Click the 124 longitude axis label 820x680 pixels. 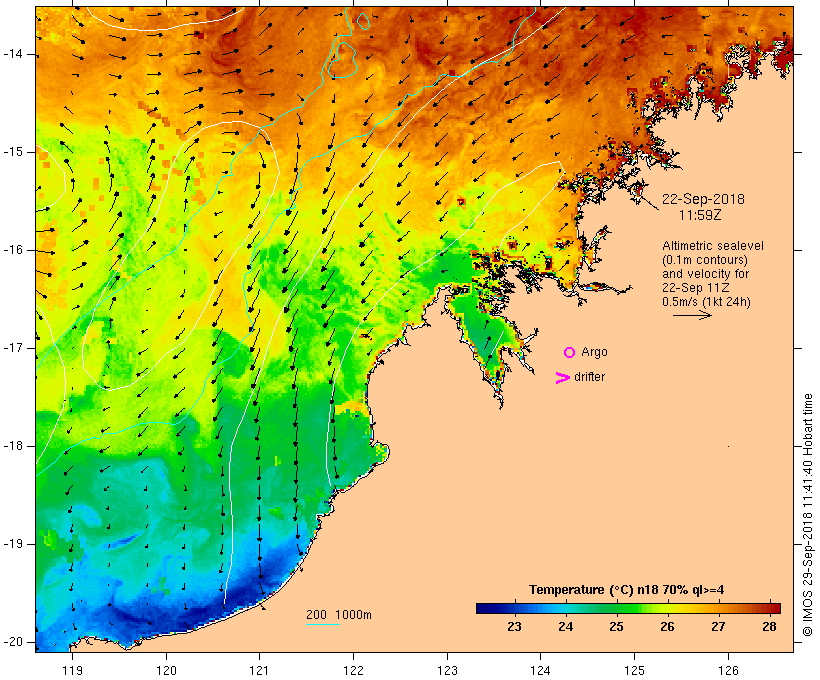click(x=540, y=670)
